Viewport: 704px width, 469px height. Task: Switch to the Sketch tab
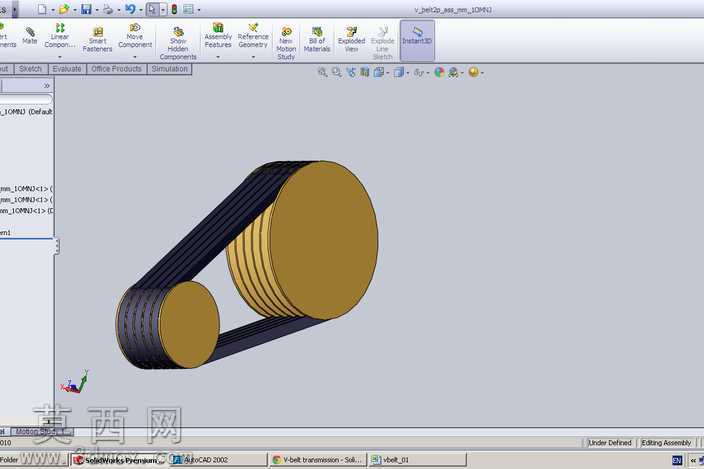(31, 69)
